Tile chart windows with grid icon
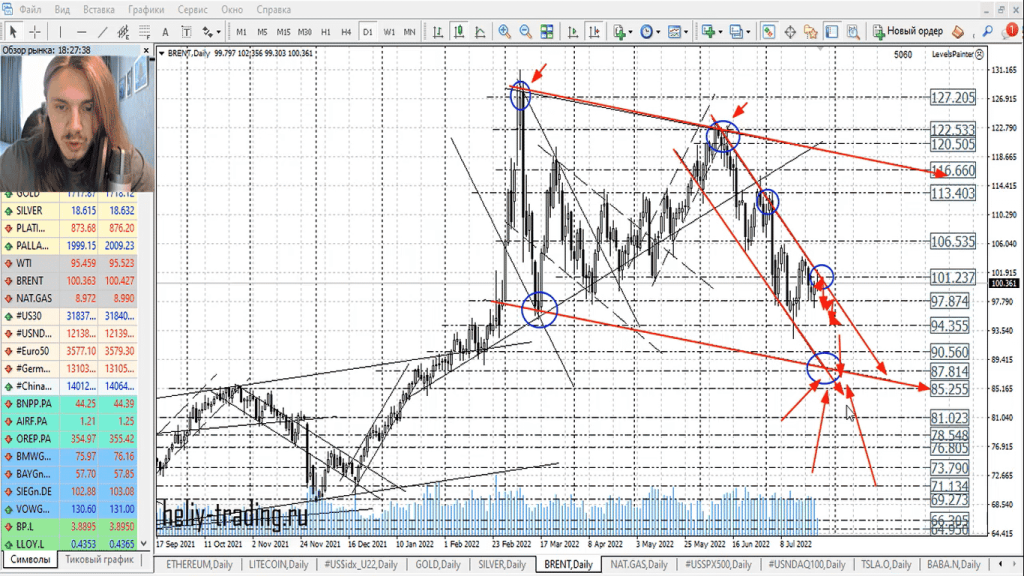Image resolution: width=1024 pixels, height=576 pixels. click(547, 31)
